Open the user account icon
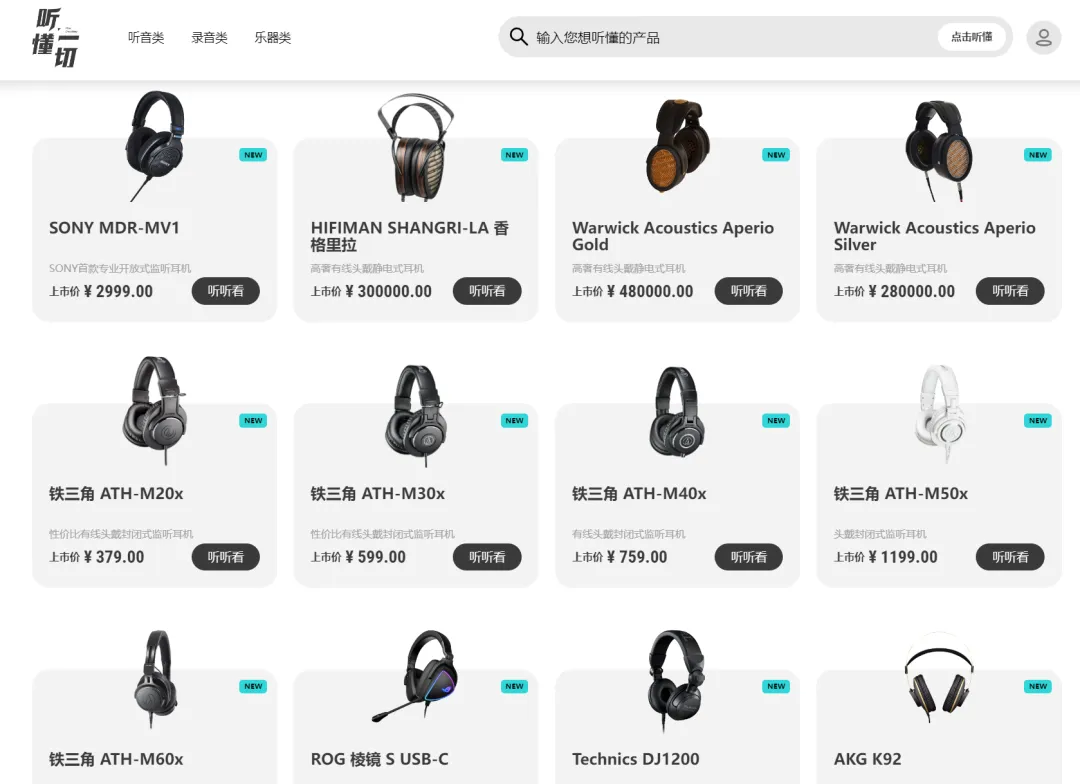The image size is (1080, 784). pos(1043,37)
